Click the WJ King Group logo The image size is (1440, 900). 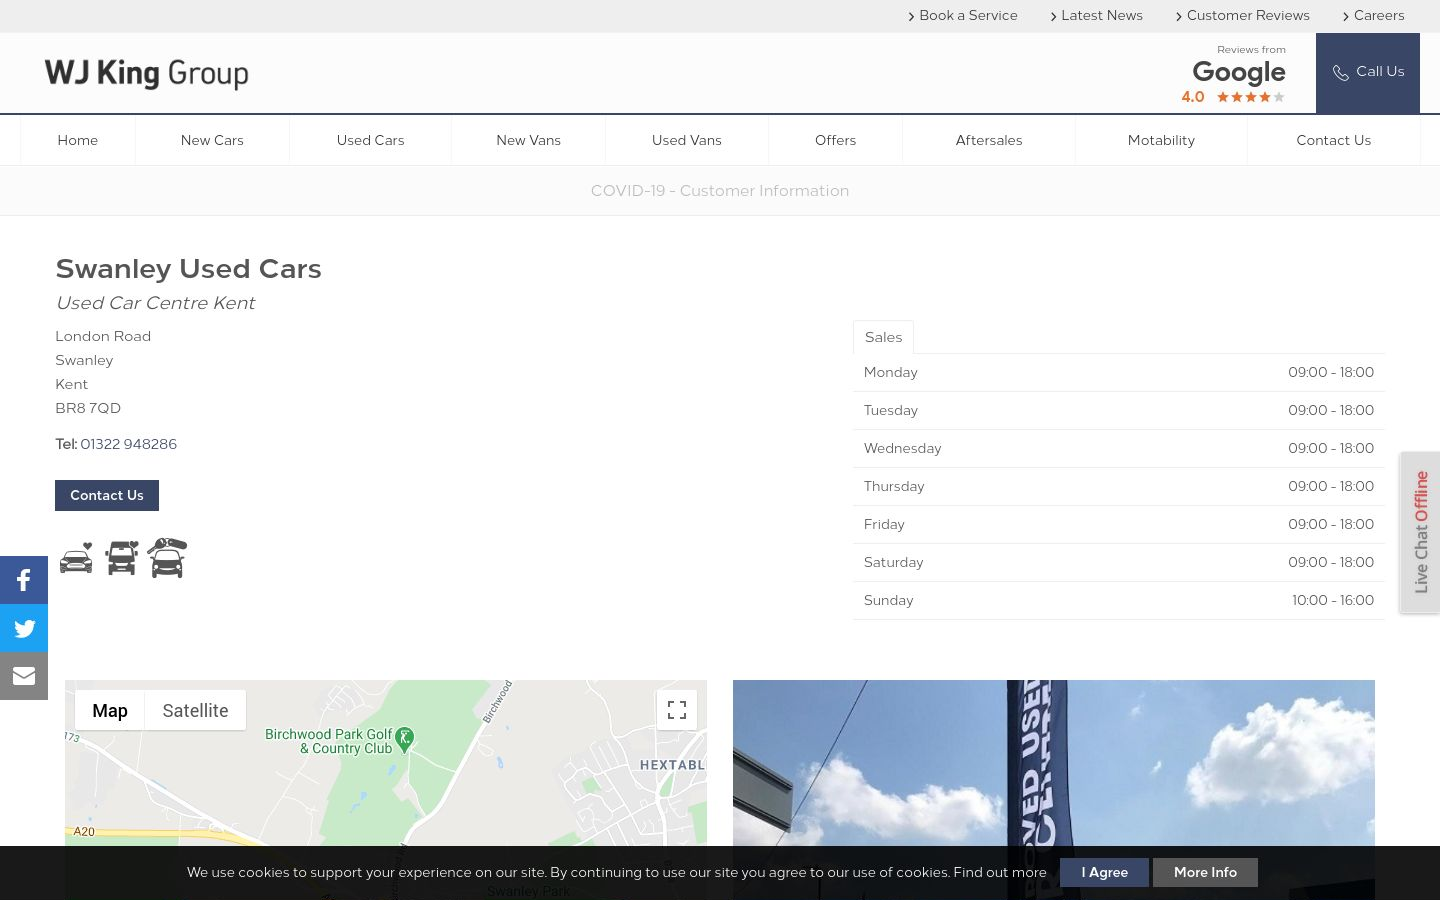tap(147, 73)
